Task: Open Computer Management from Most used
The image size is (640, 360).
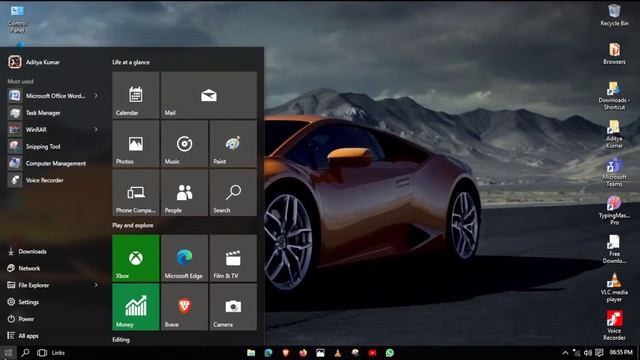Action: (53, 163)
